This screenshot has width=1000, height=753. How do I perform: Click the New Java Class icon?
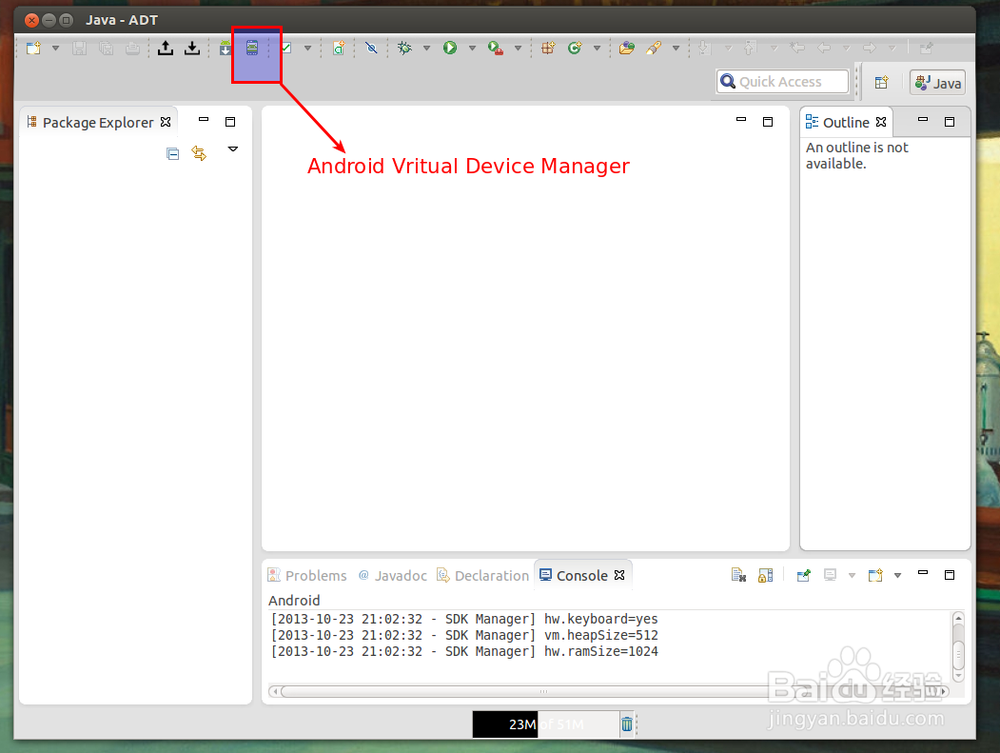click(x=575, y=48)
